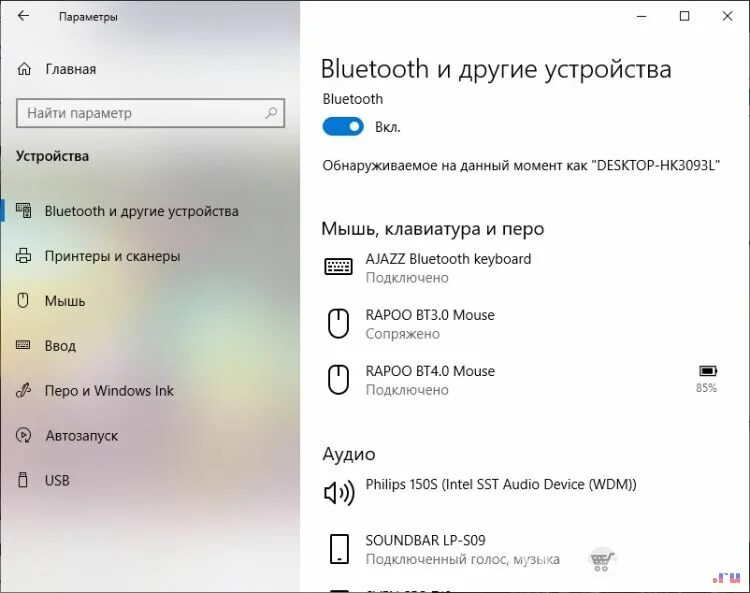
Task: Click the DESKTOP-HK3093L discoverable name text
Action: tap(656, 165)
